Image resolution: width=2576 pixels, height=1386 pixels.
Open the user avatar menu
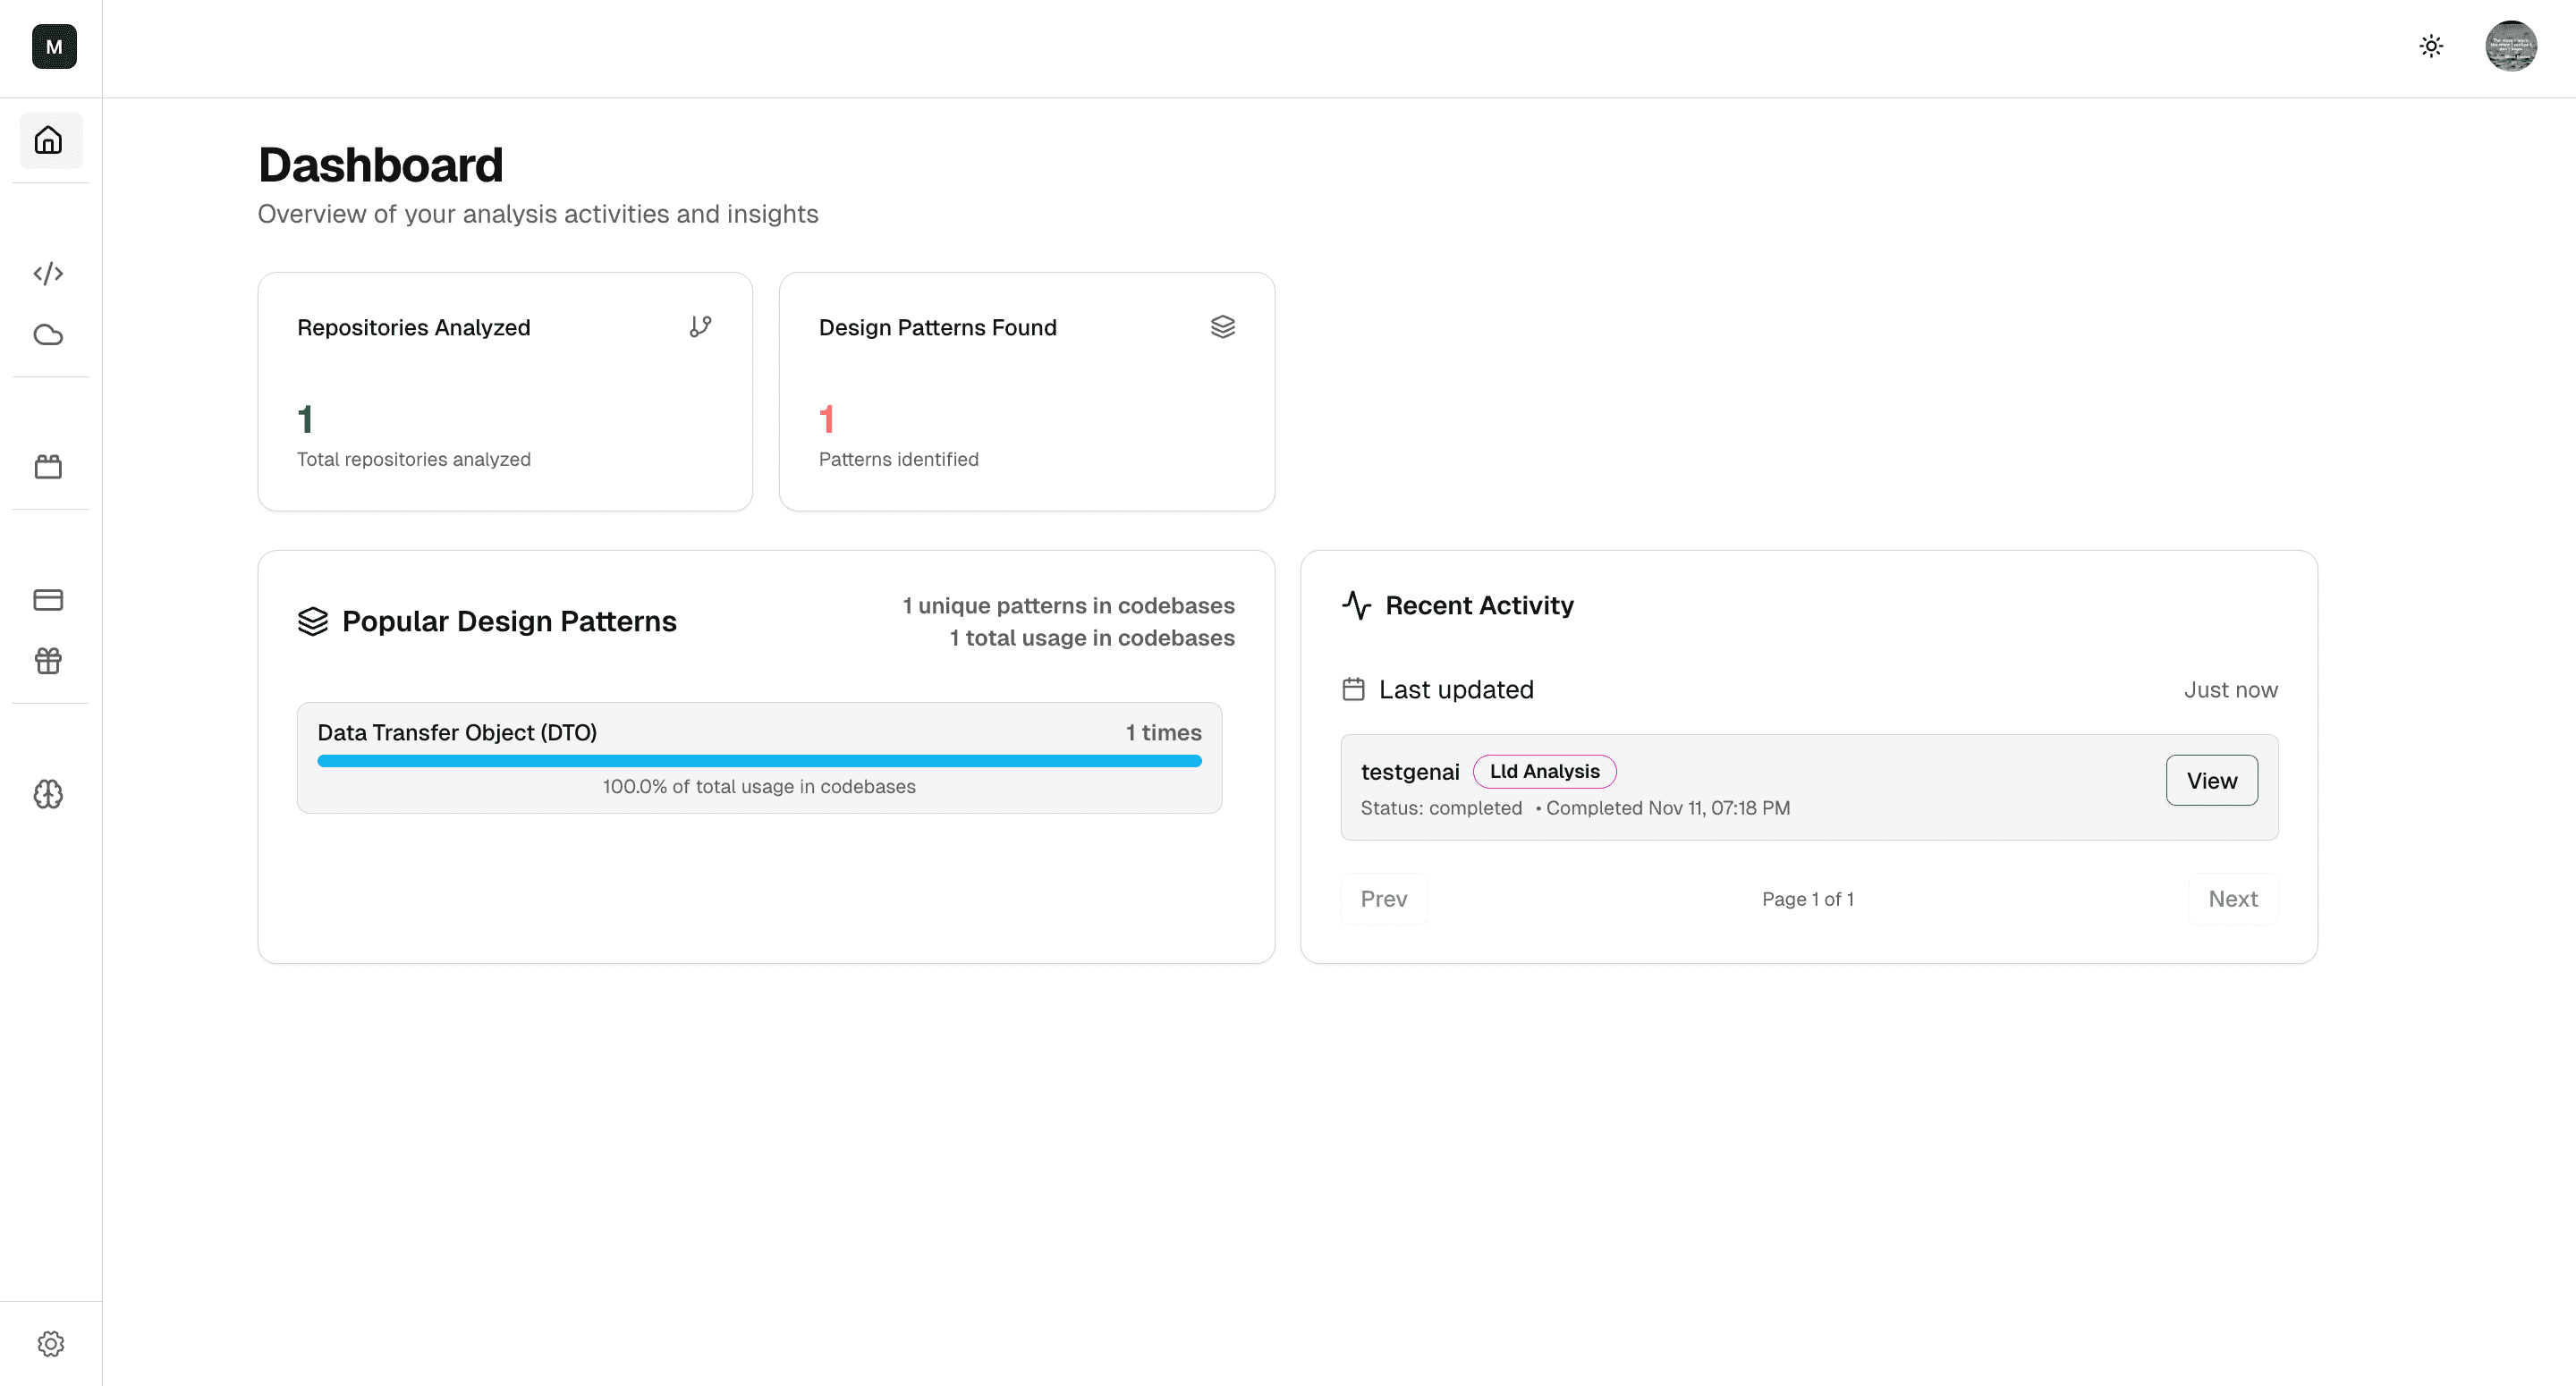2510,46
